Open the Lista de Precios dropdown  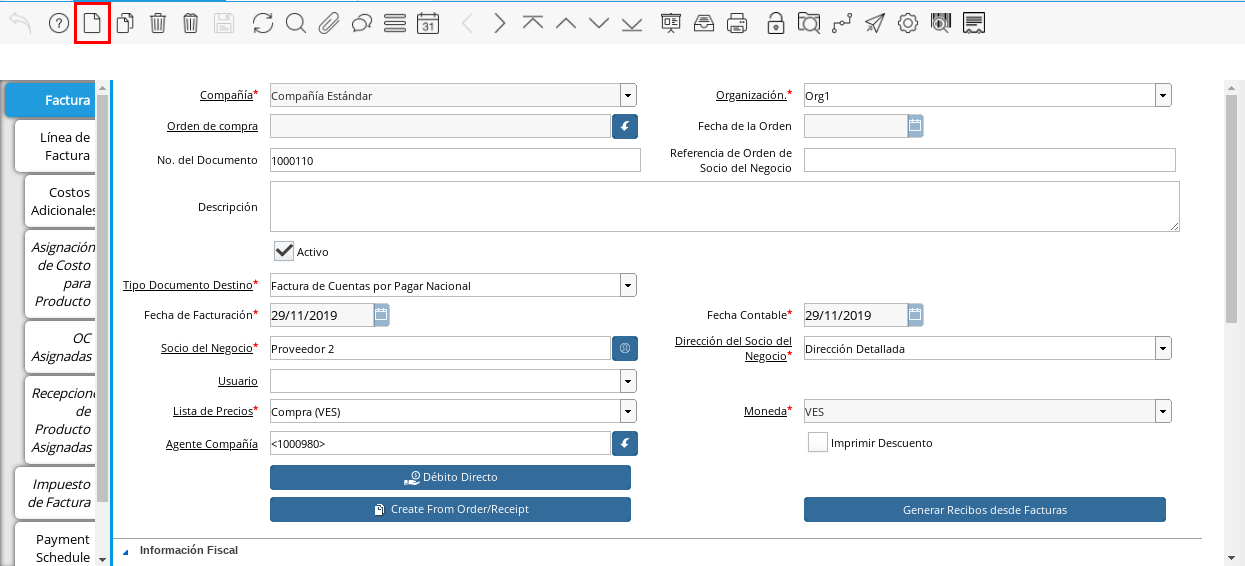628,411
